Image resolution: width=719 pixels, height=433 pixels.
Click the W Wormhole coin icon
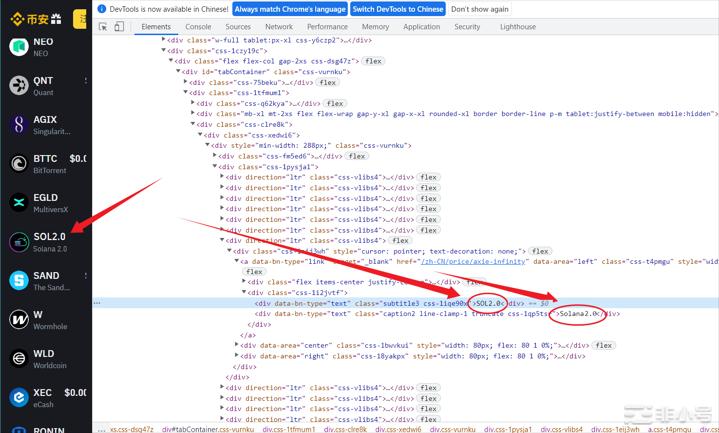(x=19, y=320)
